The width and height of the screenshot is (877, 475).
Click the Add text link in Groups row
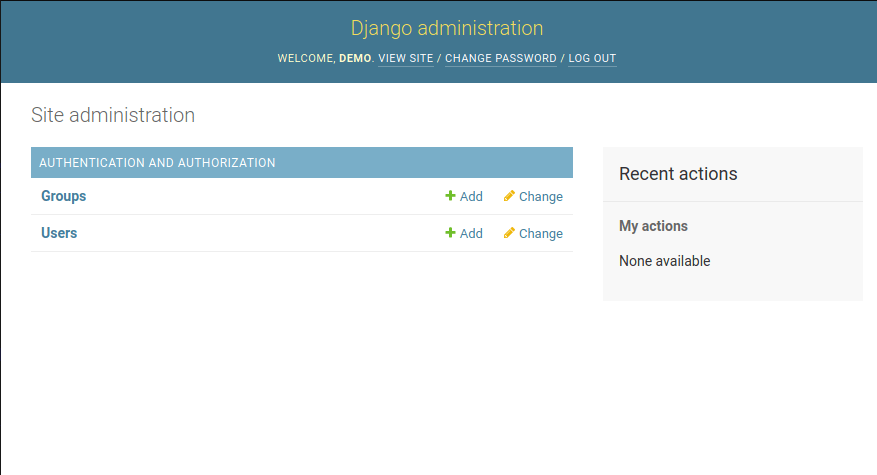(471, 197)
